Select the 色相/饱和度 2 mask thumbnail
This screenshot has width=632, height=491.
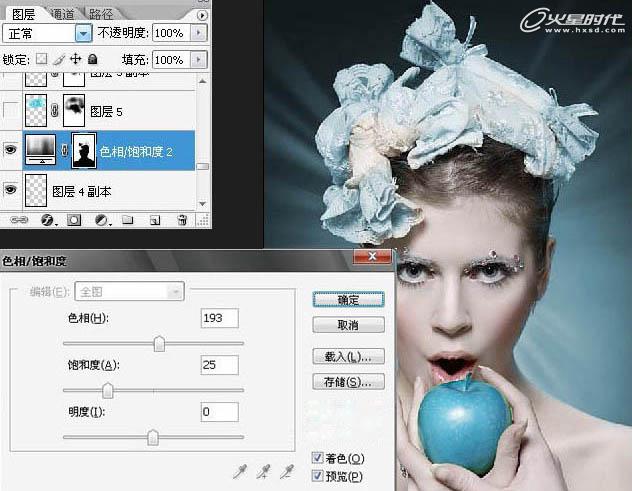pos(84,150)
